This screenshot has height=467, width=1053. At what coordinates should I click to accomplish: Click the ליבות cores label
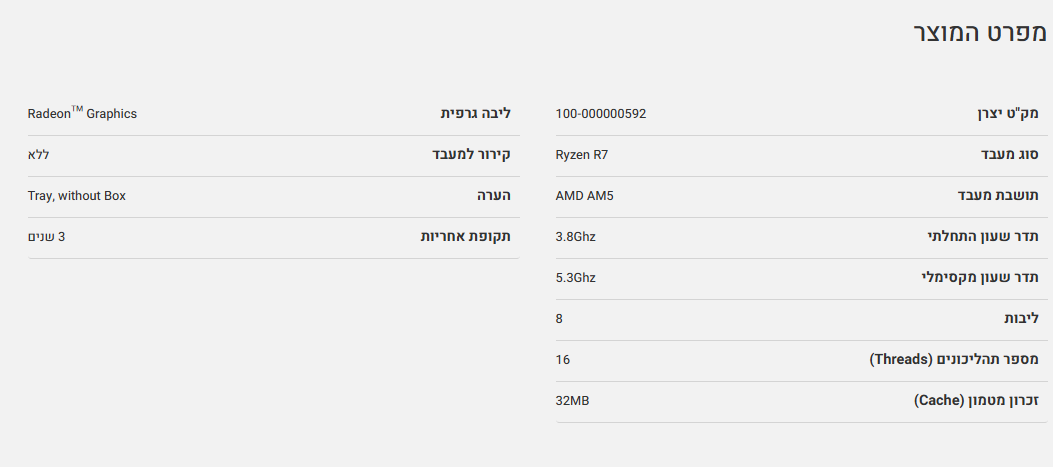(x=1021, y=319)
